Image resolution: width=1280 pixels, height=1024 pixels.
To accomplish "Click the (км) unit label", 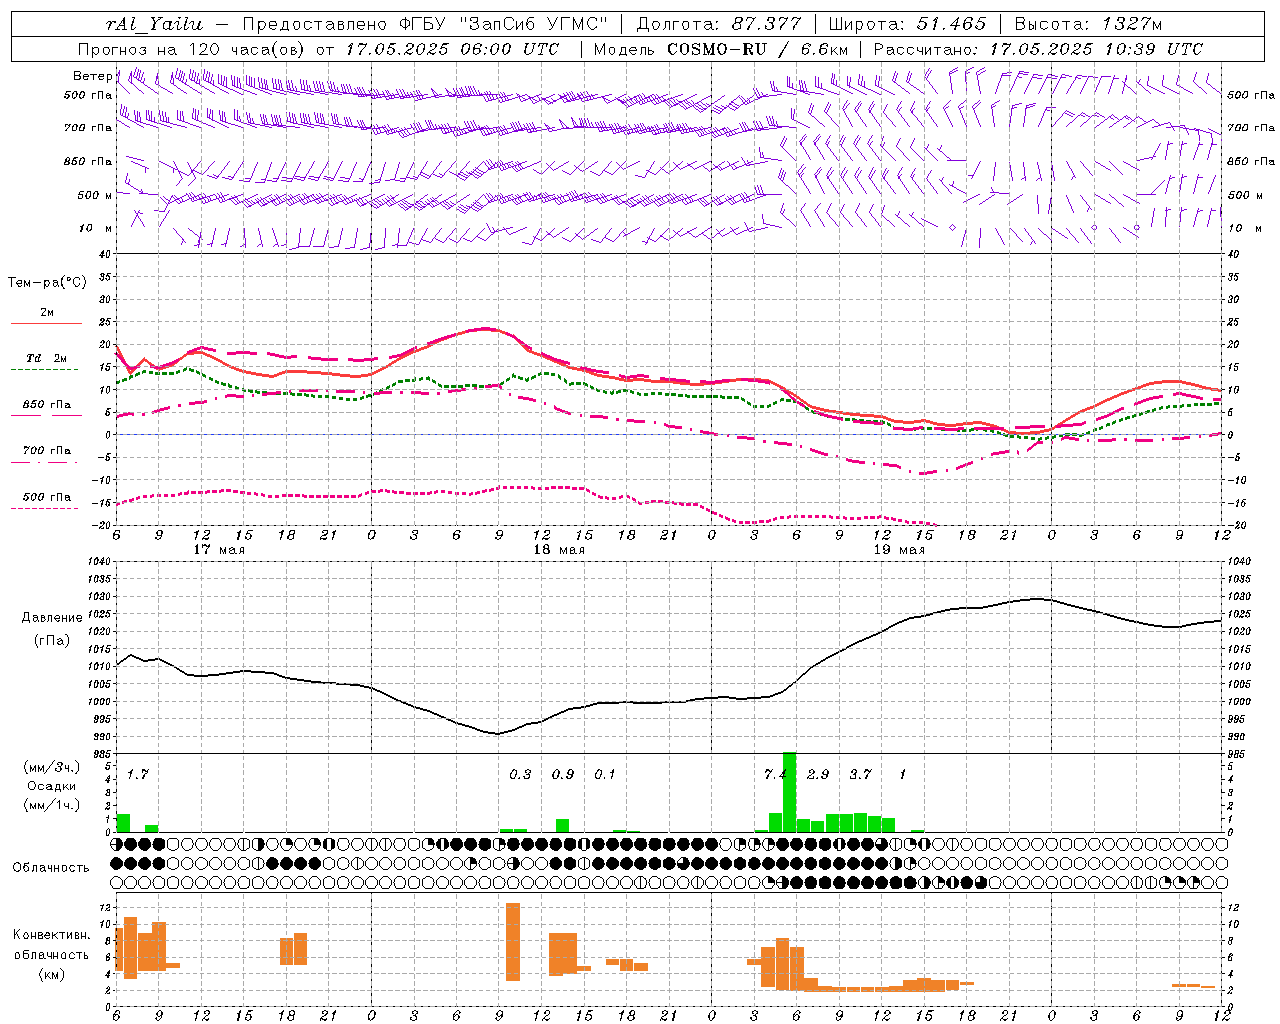I will click(x=52, y=974).
